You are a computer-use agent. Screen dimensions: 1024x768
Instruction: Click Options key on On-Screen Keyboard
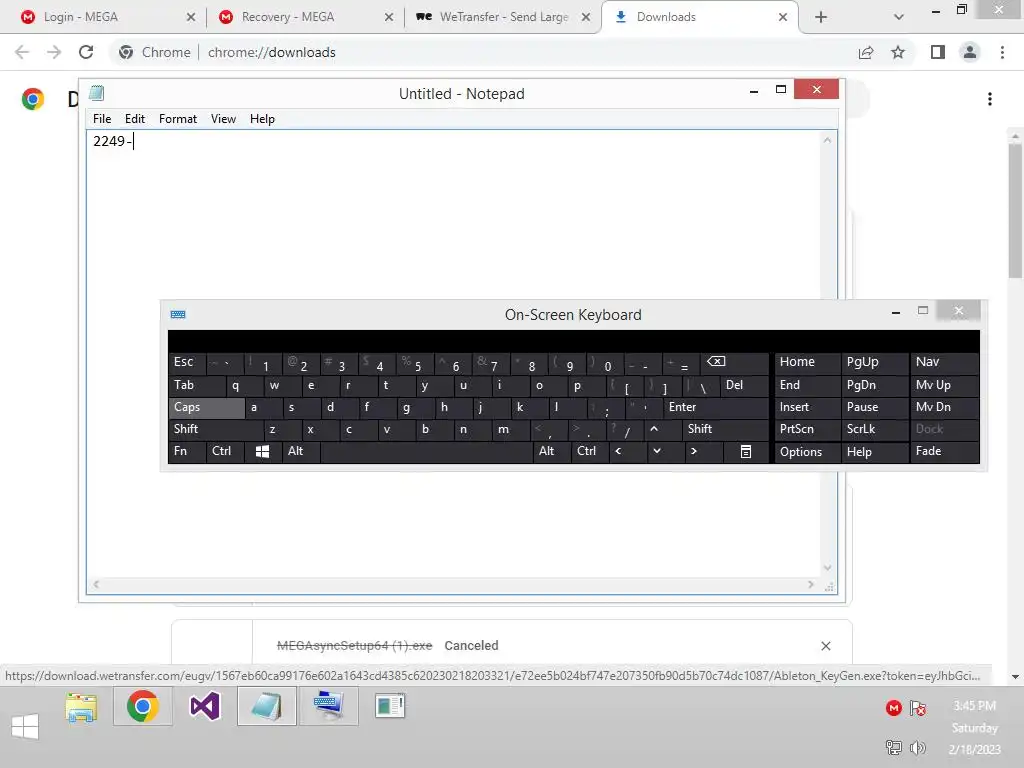(807, 452)
